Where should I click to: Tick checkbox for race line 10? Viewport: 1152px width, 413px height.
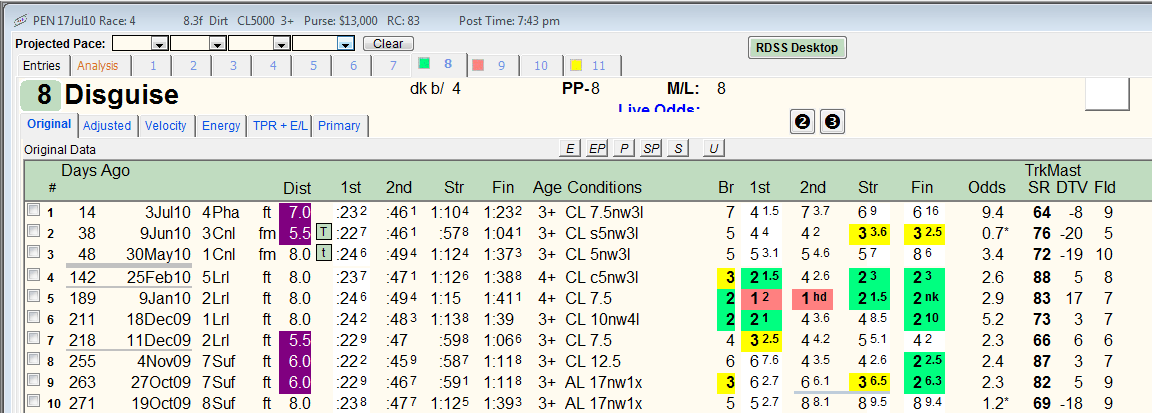[x=32, y=403]
